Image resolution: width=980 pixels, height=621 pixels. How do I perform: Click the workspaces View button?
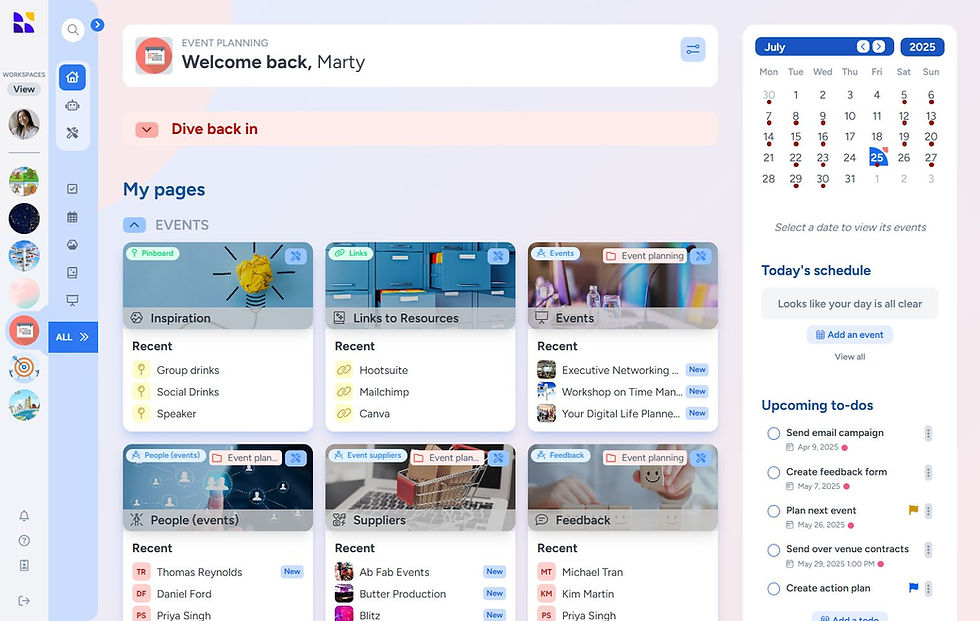24,89
